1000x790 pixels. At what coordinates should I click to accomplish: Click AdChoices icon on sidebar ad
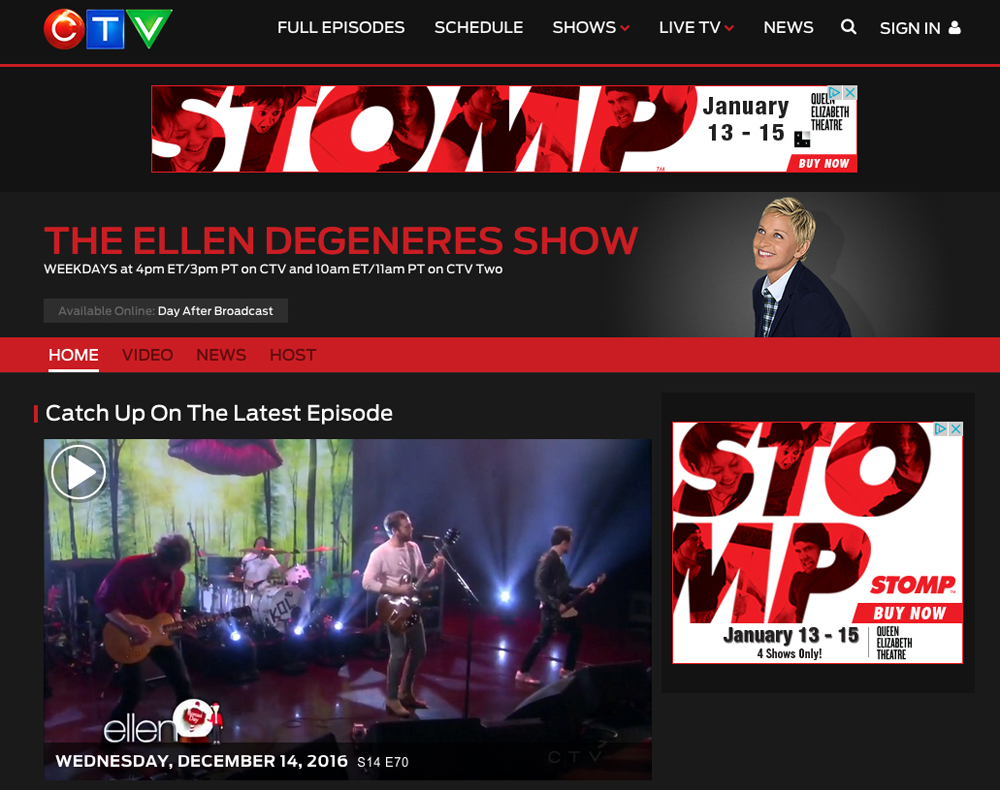[941, 429]
